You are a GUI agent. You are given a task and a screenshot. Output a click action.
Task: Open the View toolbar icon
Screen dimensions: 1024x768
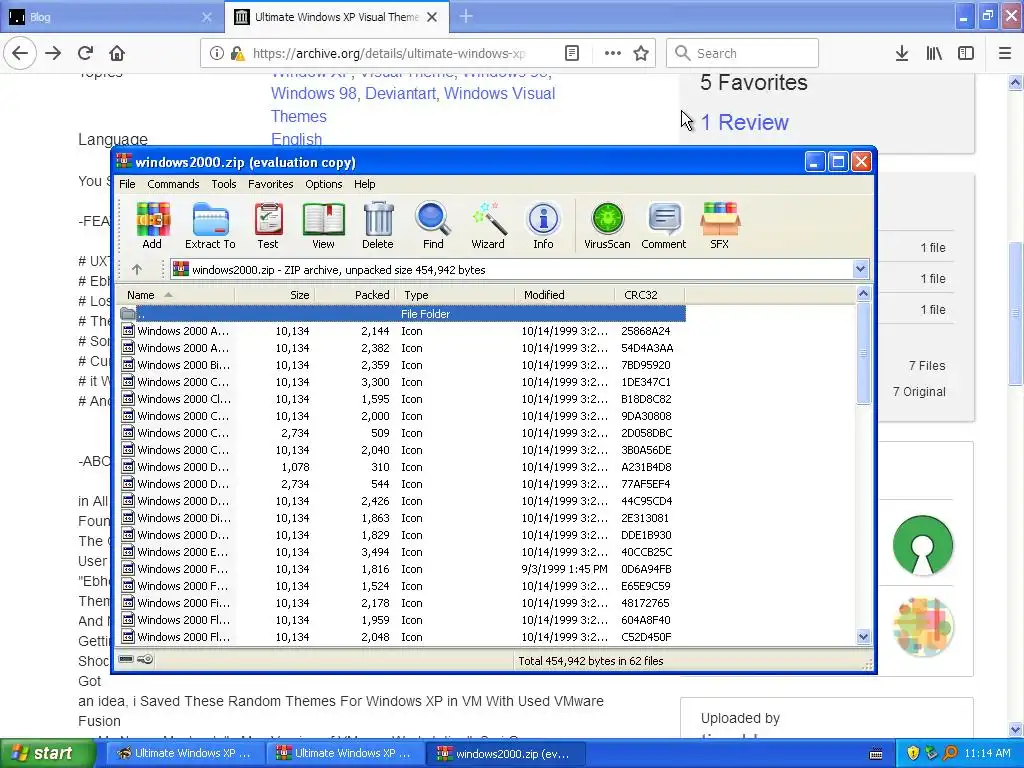(x=323, y=225)
